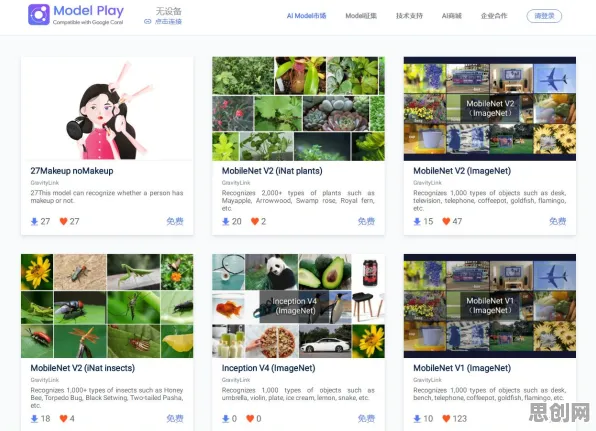Viewport: 596px width, 431px height.
Task: Click the 无设备 device status text
Action: [168, 11]
